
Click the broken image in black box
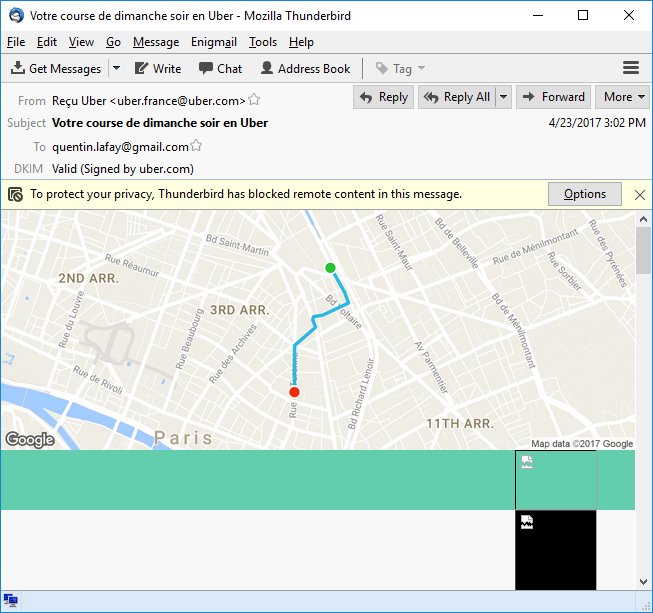[556, 550]
